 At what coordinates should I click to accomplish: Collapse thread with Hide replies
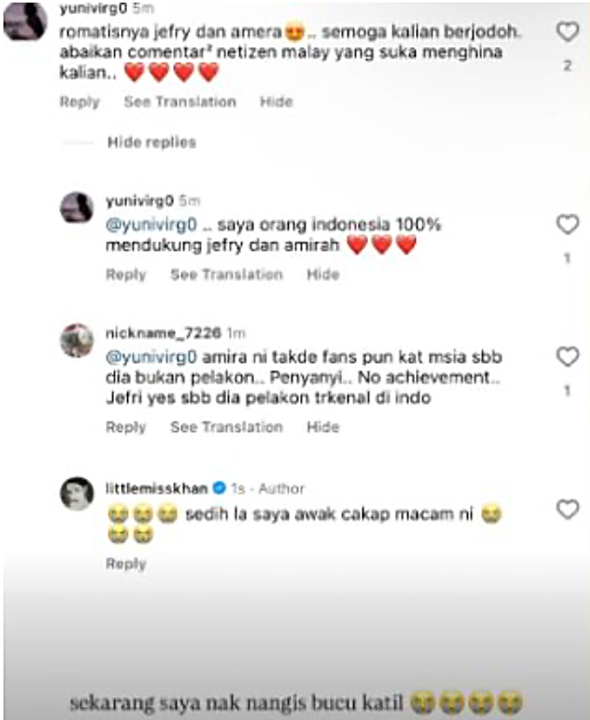[x=152, y=142]
